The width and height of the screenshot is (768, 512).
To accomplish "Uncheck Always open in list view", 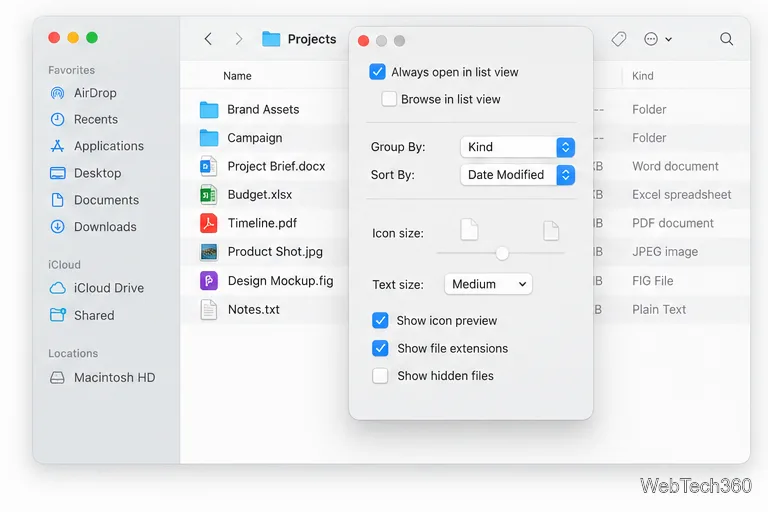I will point(377,72).
